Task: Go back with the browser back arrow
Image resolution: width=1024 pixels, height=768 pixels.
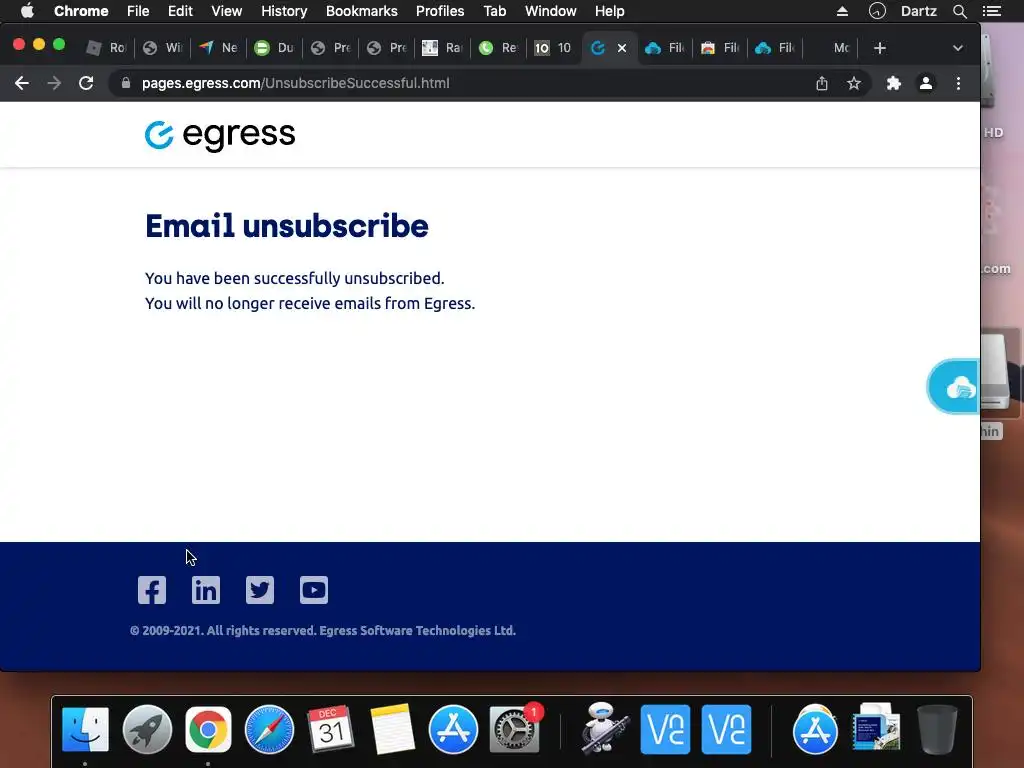Action: [x=22, y=83]
